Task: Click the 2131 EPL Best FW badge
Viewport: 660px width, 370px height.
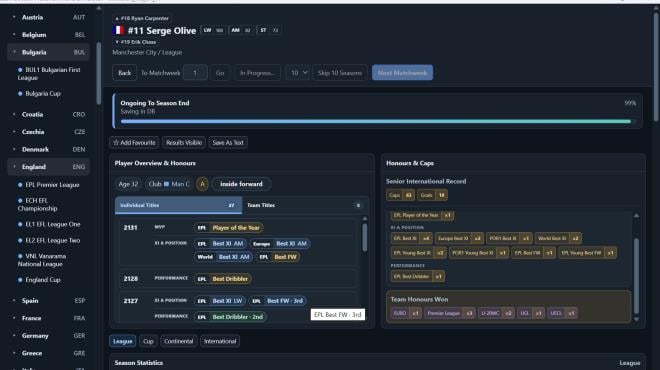Action: coord(278,257)
